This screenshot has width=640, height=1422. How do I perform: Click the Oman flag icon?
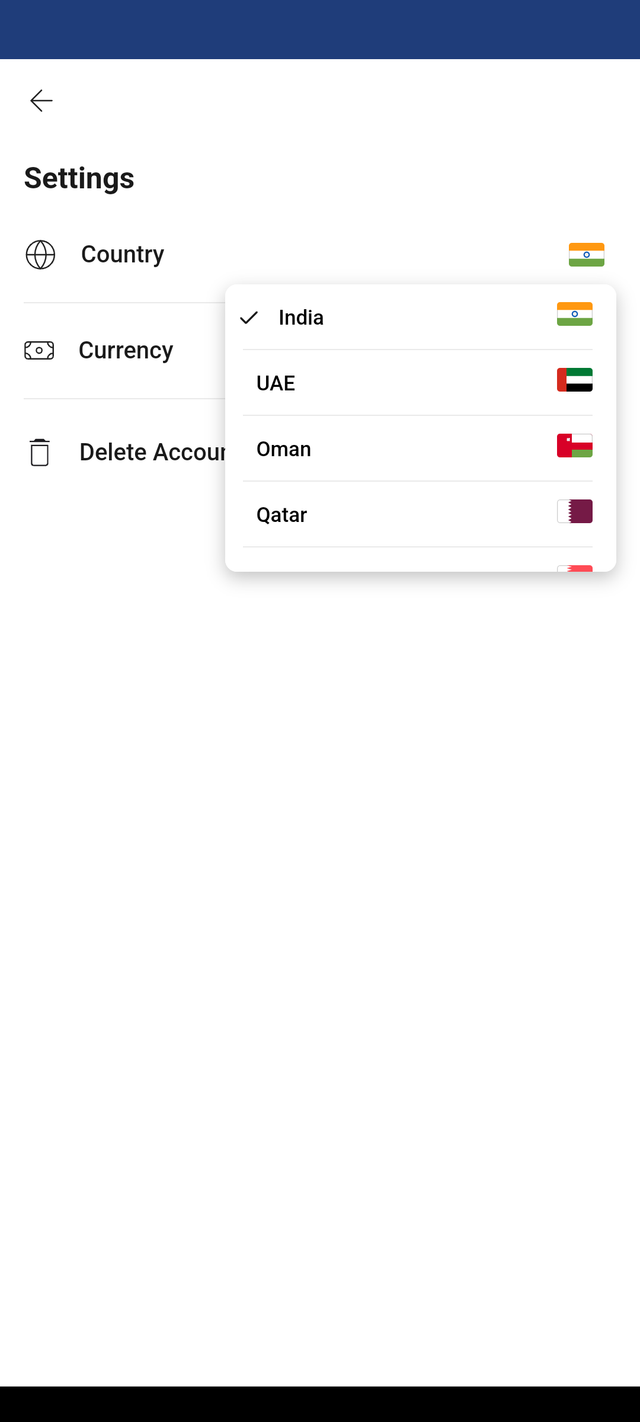point(574,446)
